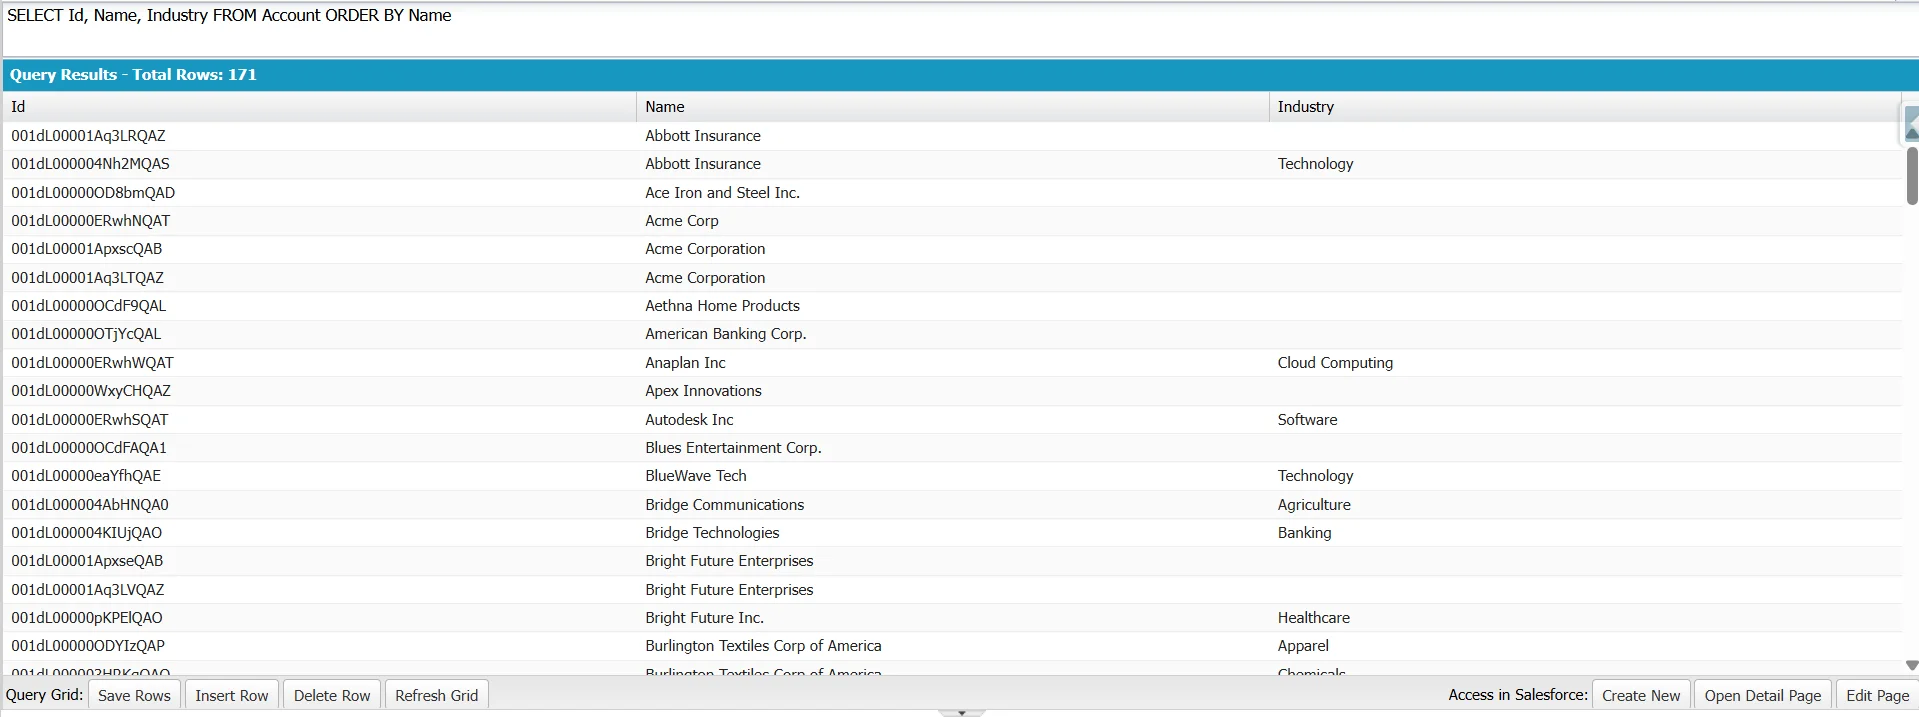1919x717 pixels.
Task: Select Id cell 001dL000004KIUjQAO
Action: tap(319, 533)
